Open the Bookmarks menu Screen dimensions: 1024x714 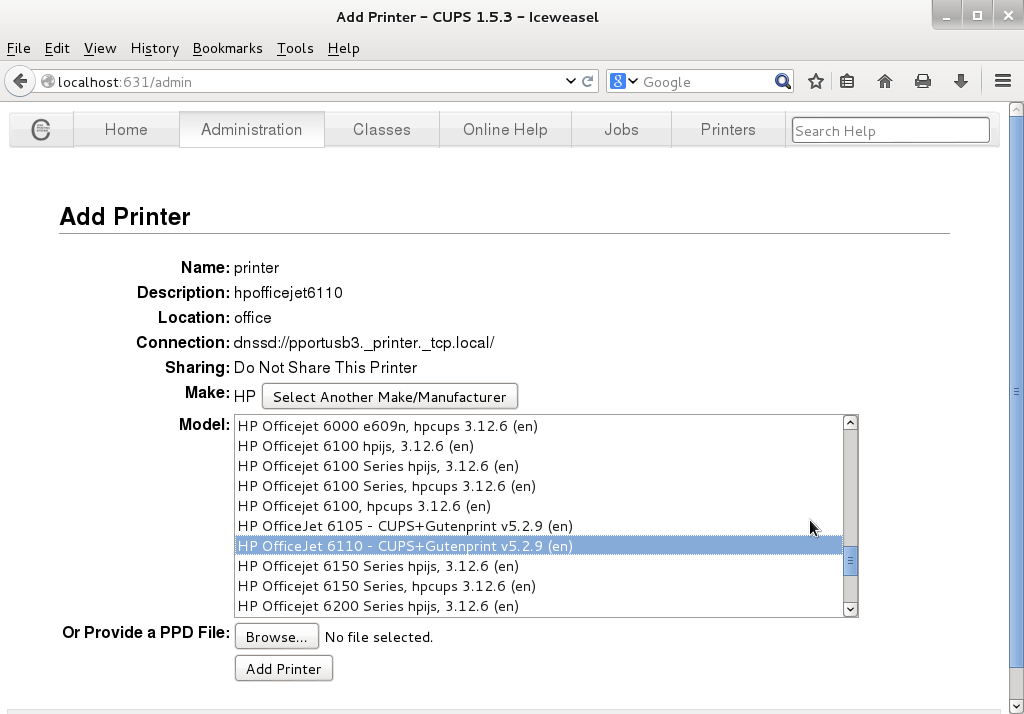point(227,48)
